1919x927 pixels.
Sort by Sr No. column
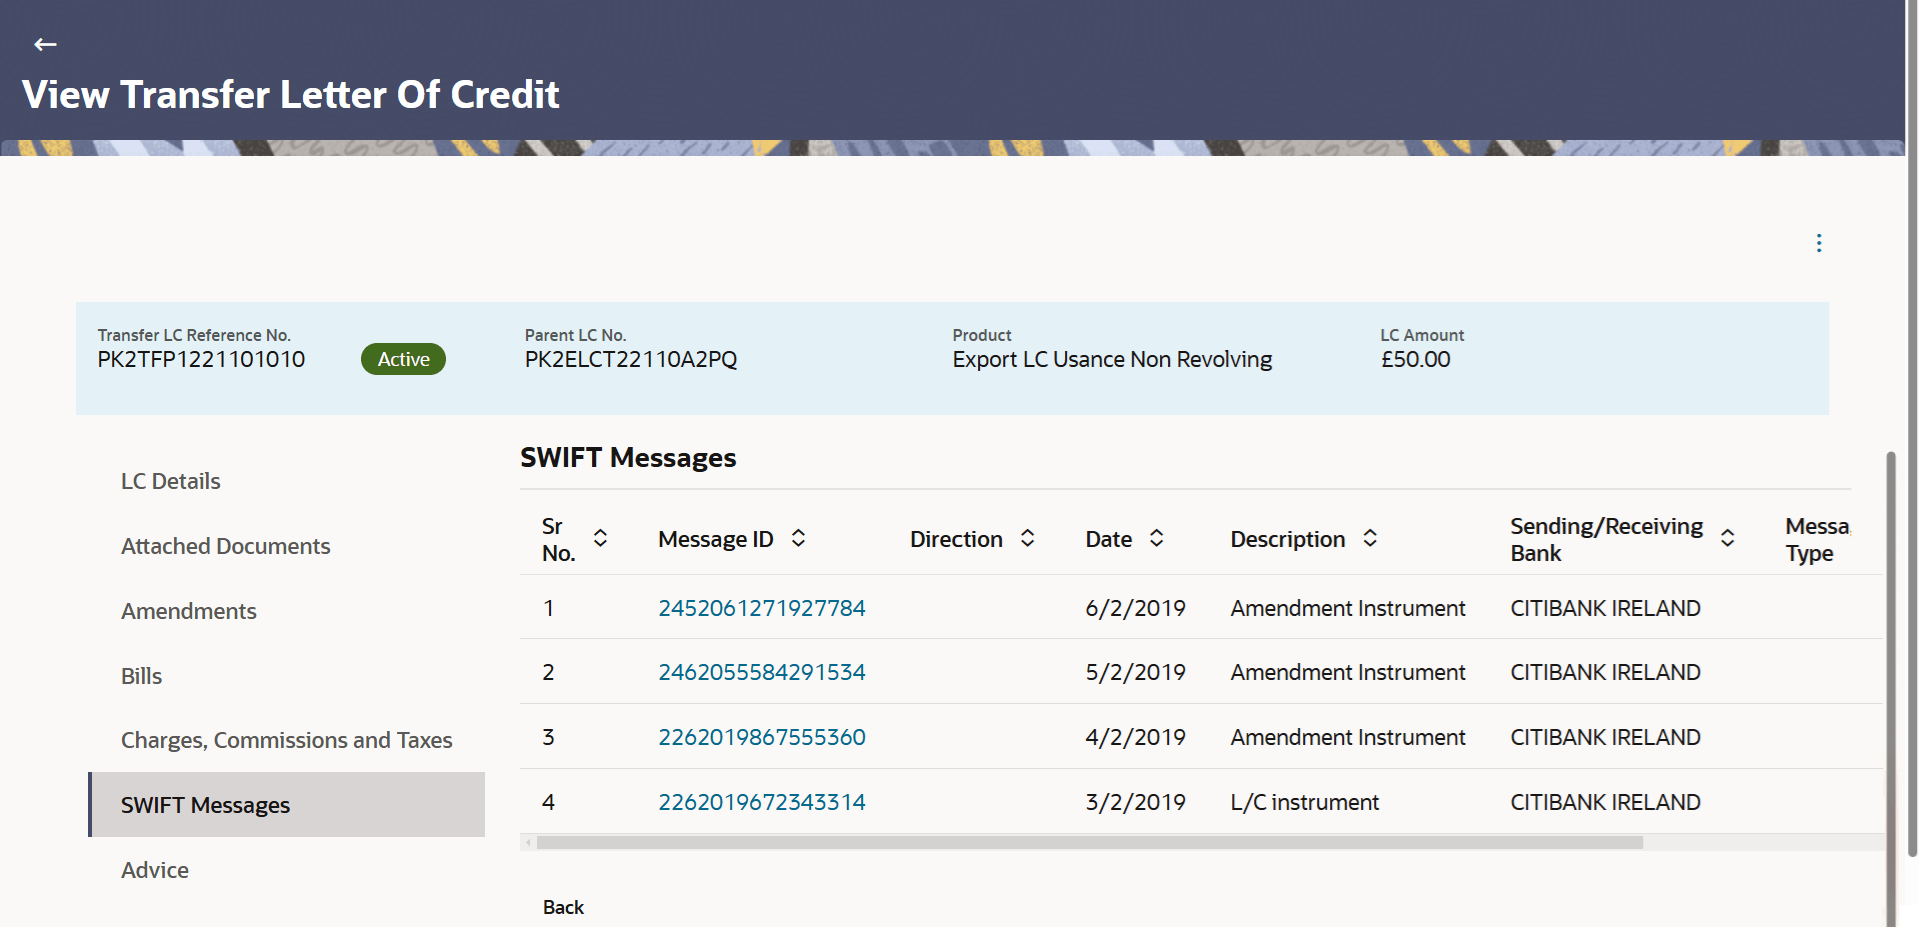pos(600,538)
